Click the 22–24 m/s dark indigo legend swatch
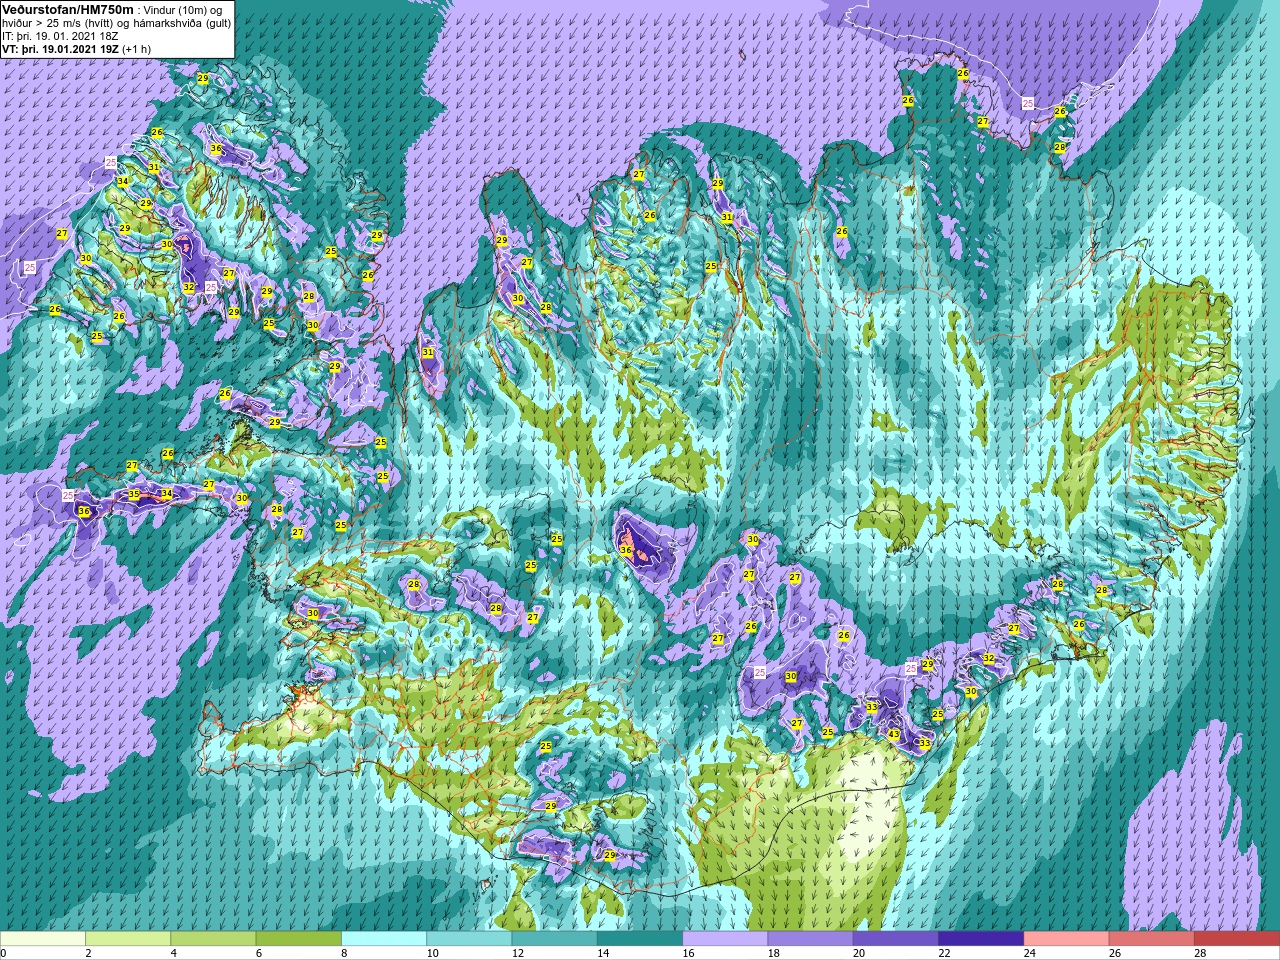1280x960 pixels. 980,939
